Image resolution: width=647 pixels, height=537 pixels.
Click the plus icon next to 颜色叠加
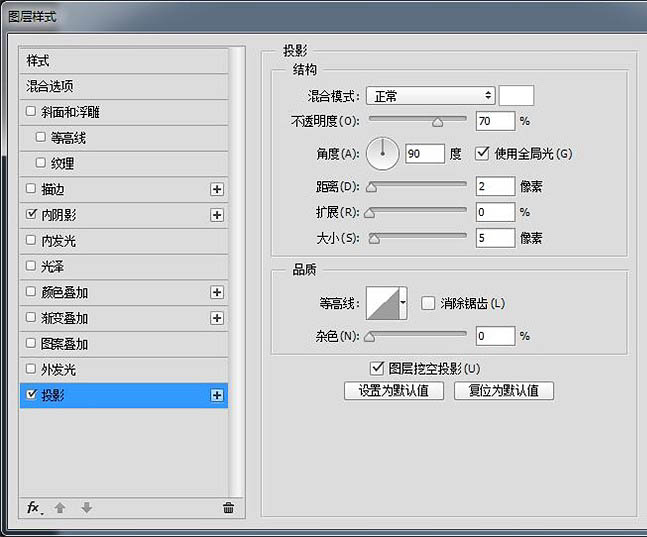[x=216, y=293]
